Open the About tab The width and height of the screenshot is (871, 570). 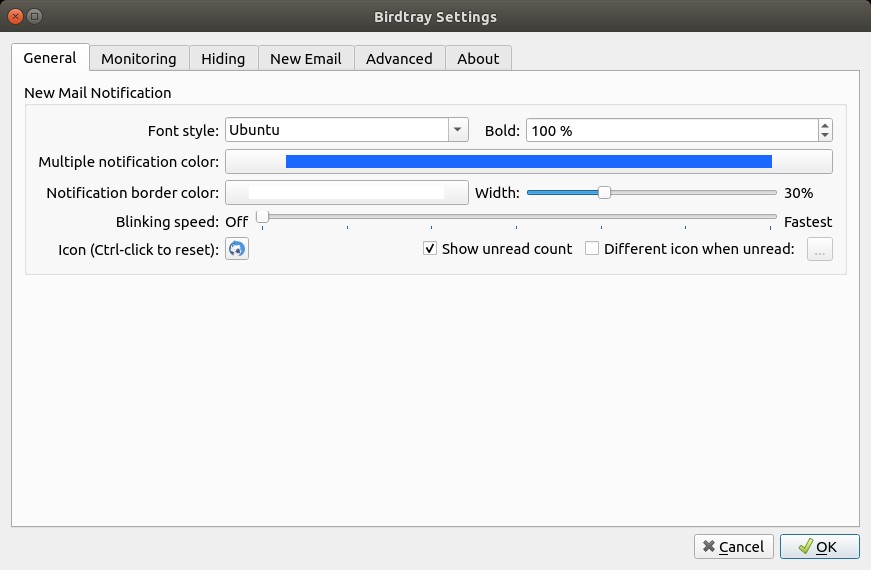pos(478,58)
